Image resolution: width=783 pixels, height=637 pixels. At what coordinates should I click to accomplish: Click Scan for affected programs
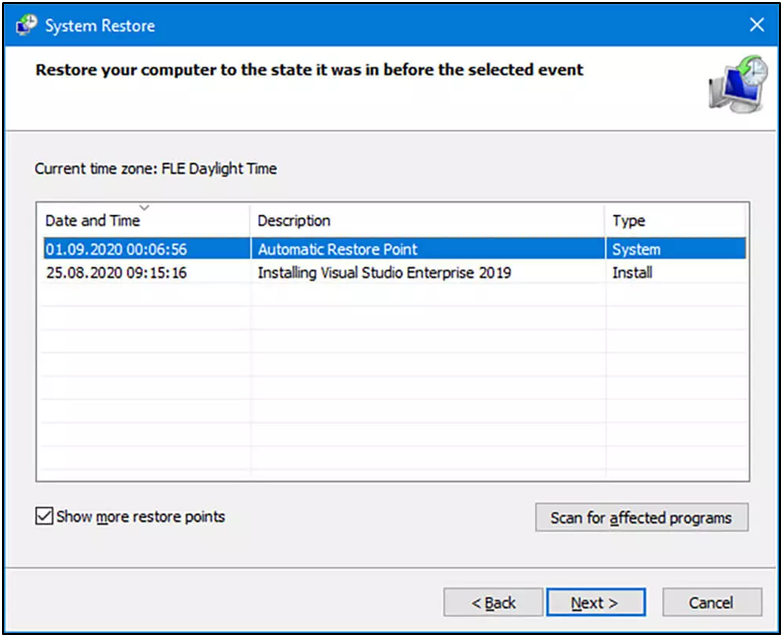(642, 517)
